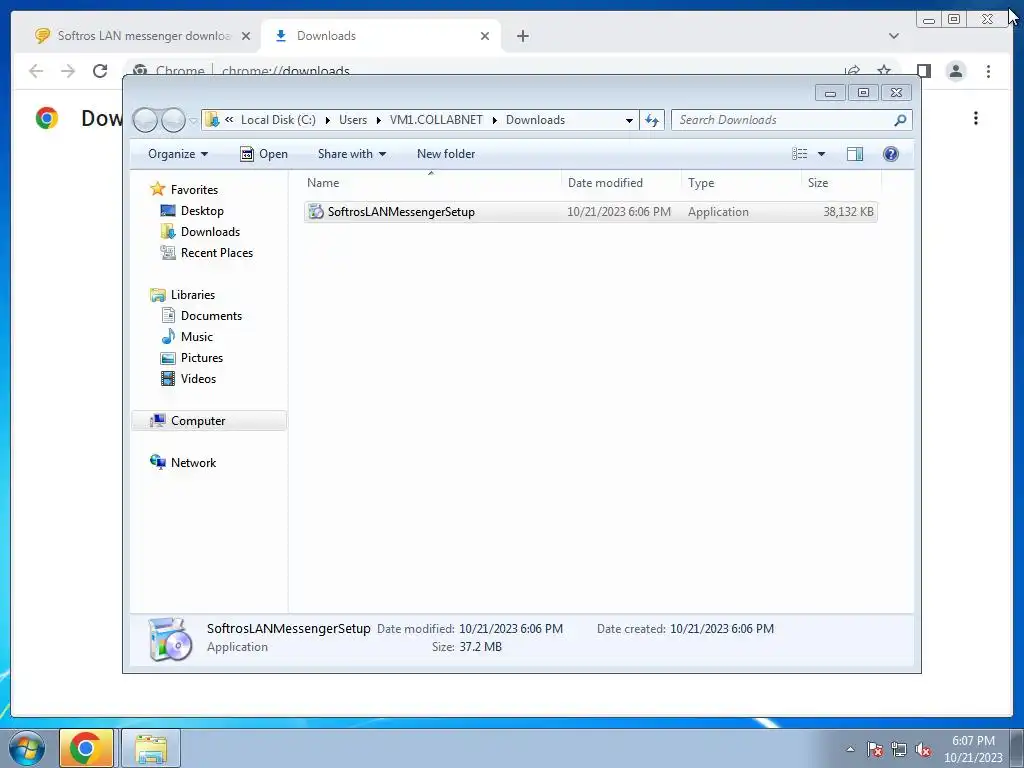Close the Downloads Chrome tab

pos(485,36)
